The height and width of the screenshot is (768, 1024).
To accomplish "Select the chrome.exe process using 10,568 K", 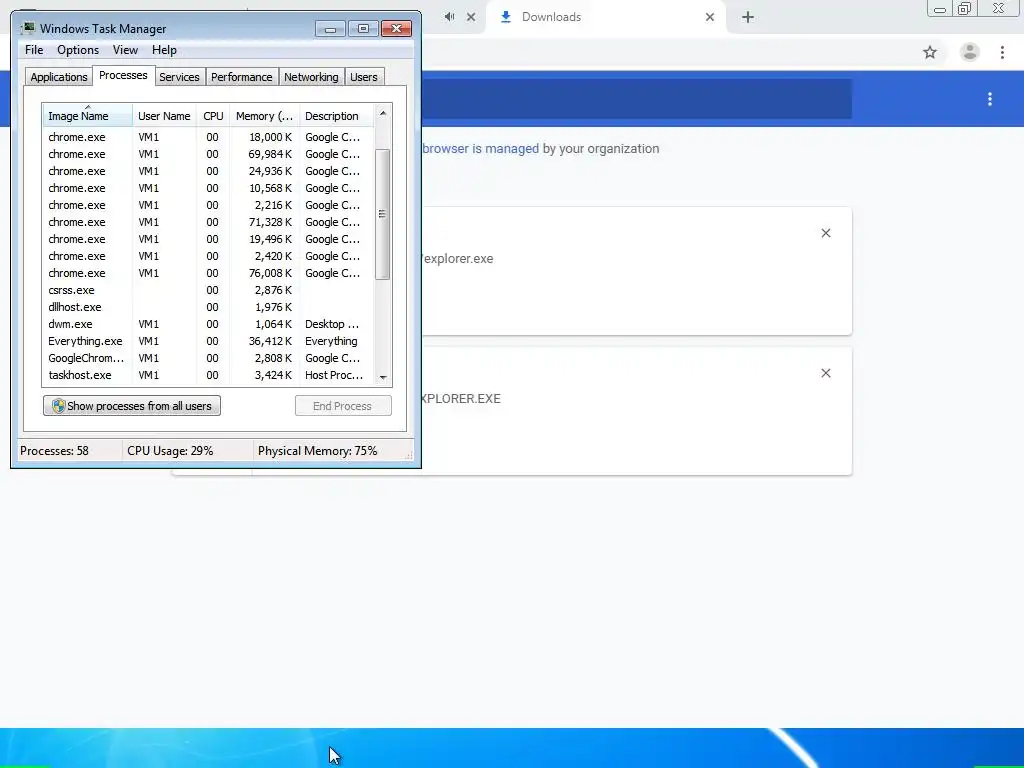I will [208, 188].
